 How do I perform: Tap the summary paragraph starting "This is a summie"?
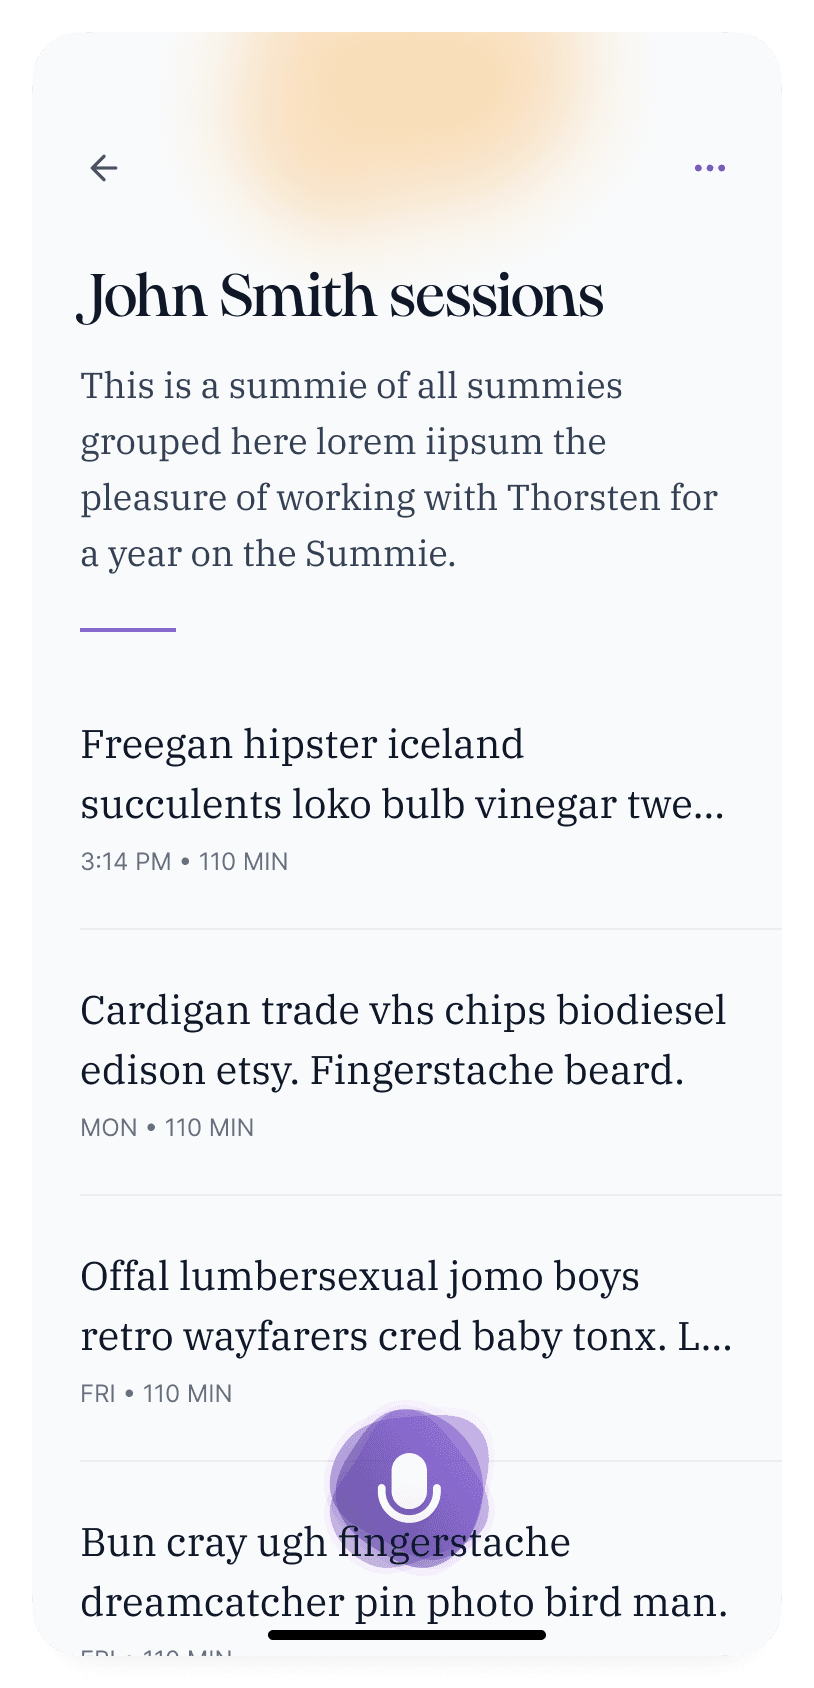[398, 469]
